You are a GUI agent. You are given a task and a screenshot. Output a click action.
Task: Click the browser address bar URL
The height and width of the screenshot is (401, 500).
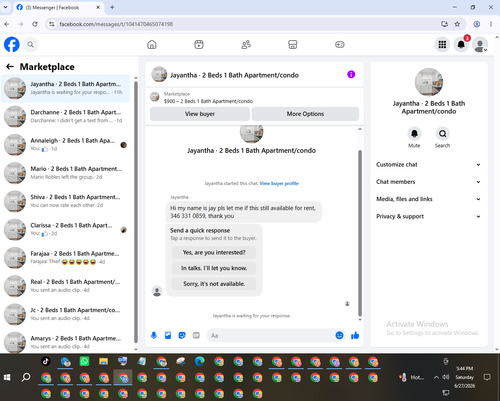click(116, 24)
